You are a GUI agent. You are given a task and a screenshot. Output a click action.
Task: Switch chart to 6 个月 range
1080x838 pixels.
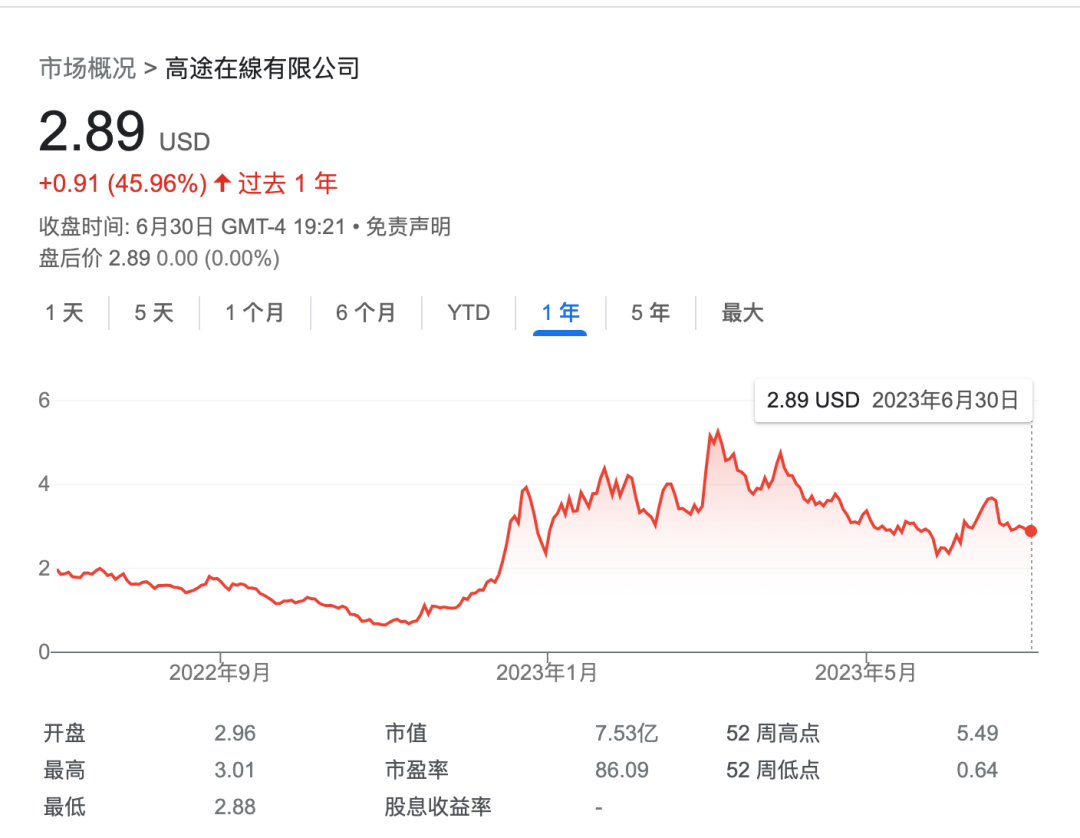366,313
